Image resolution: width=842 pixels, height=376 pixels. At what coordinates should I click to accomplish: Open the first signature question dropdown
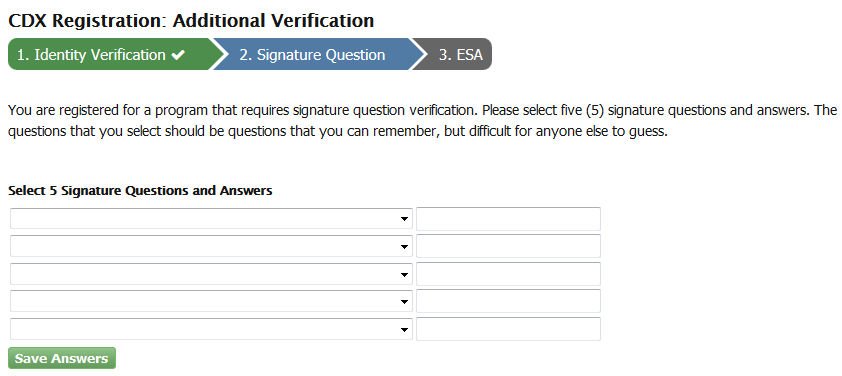(211, 219)
